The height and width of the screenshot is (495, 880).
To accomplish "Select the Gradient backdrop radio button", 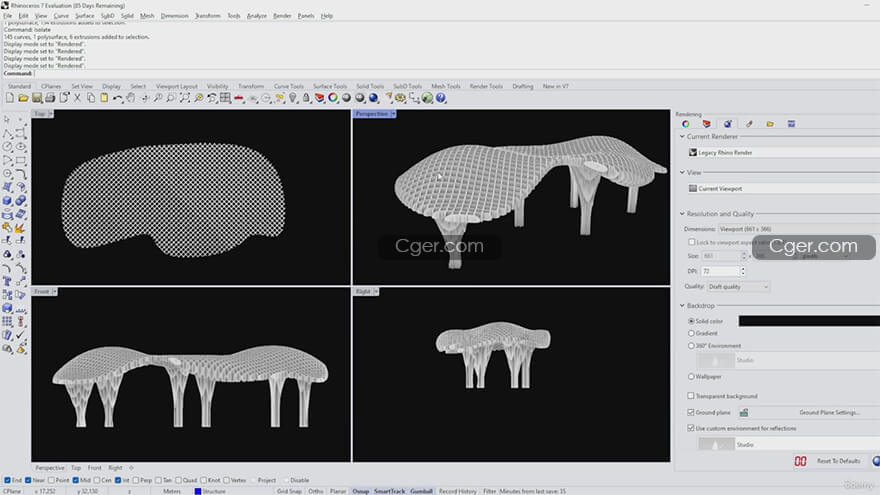I will pos(692,333).
